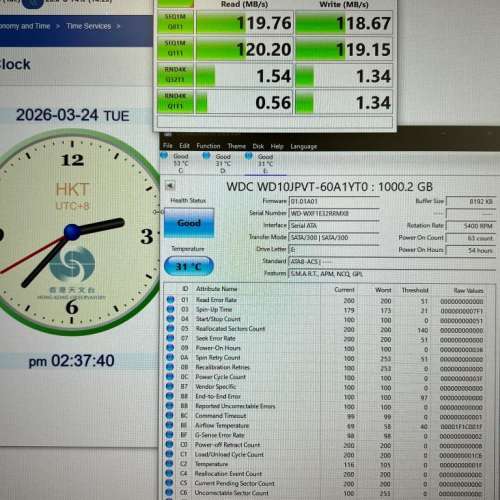This screenshot has height=500, width=500.
Task: Click the Transfer Mode field SATA/300
Action: [334, 238]
